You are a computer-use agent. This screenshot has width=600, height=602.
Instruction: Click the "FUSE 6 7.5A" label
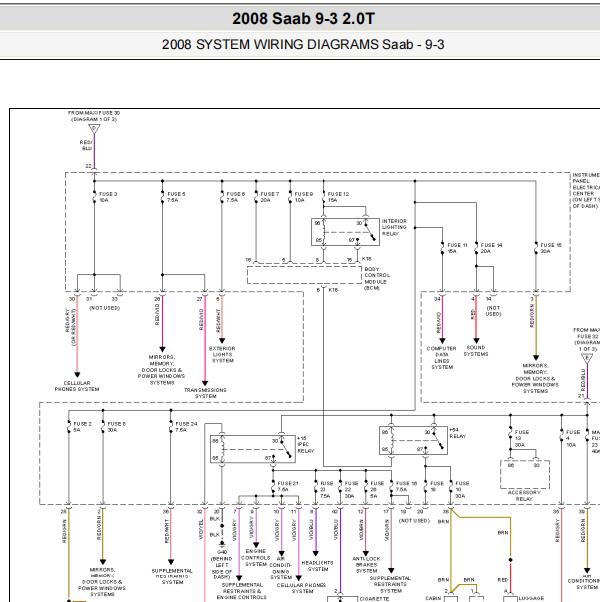(235, 197)
